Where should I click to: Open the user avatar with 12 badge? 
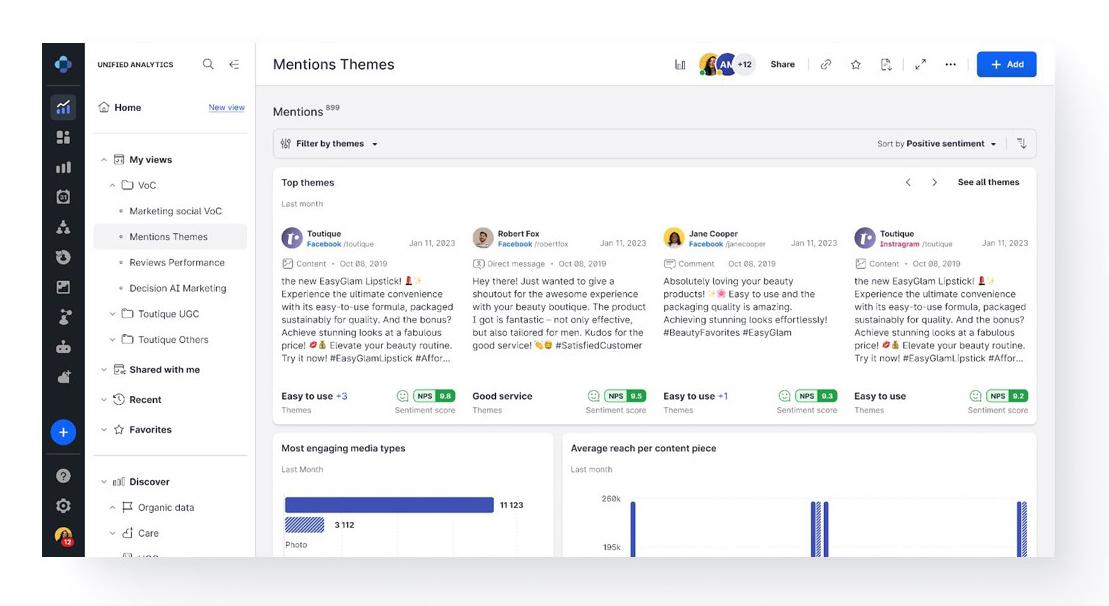tap(64, 537)
